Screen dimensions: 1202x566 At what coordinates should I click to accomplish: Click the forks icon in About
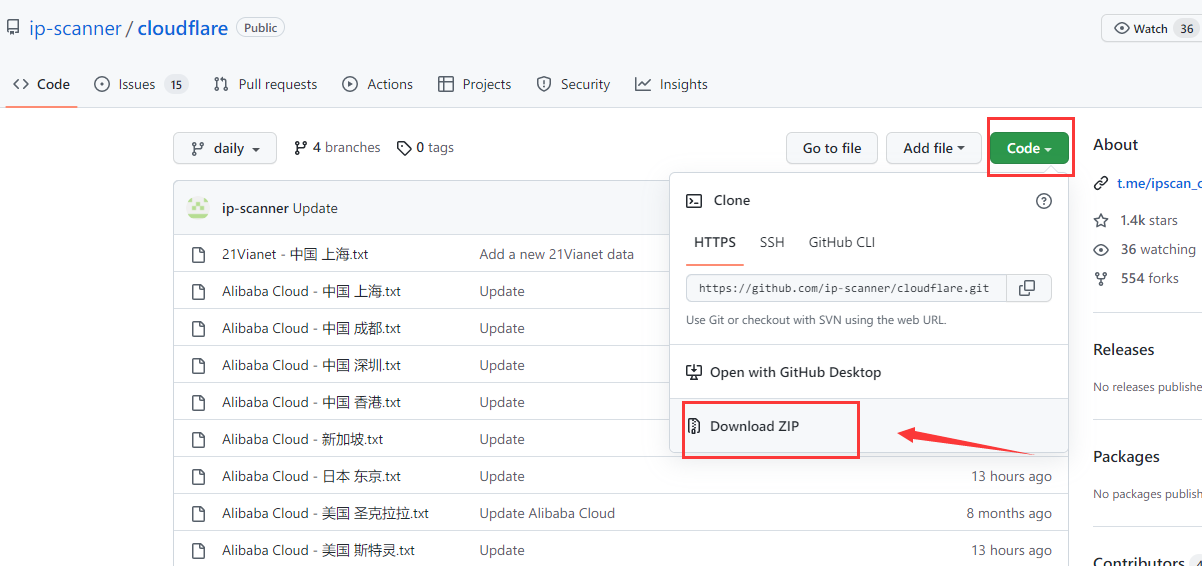[1101, 278]
